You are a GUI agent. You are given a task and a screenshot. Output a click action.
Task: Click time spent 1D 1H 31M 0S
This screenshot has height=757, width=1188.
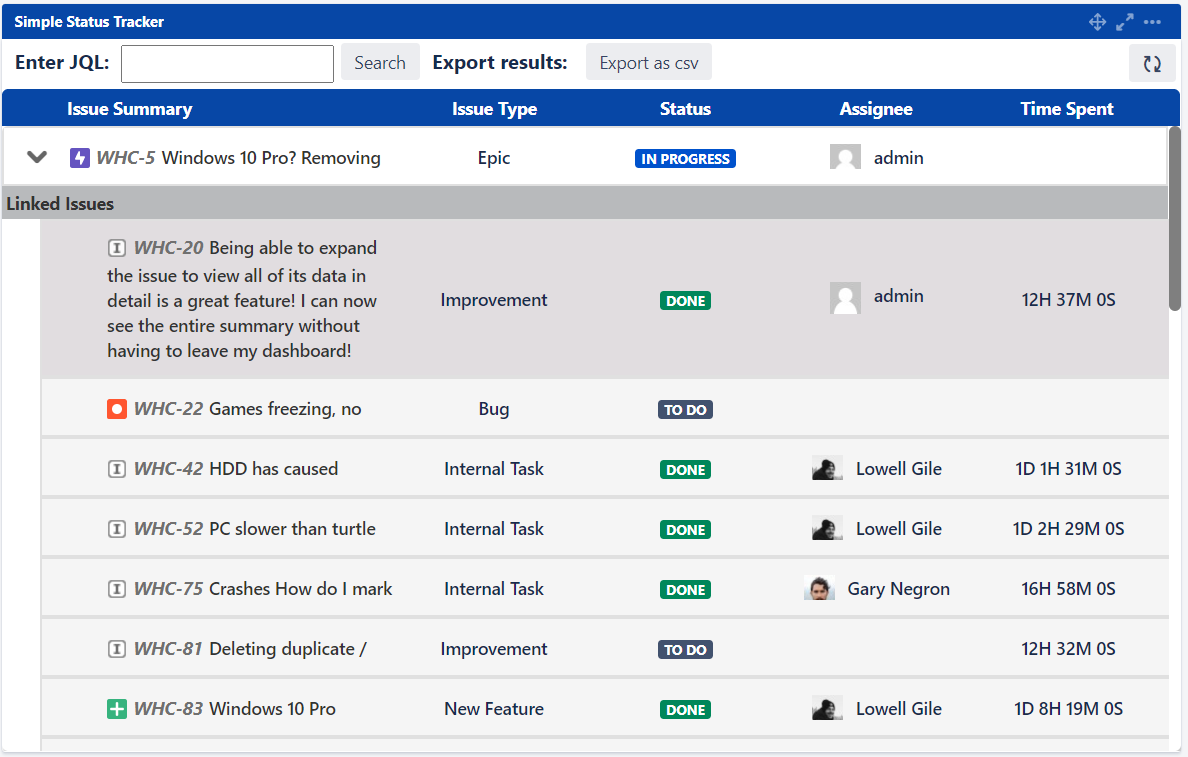1068,469
